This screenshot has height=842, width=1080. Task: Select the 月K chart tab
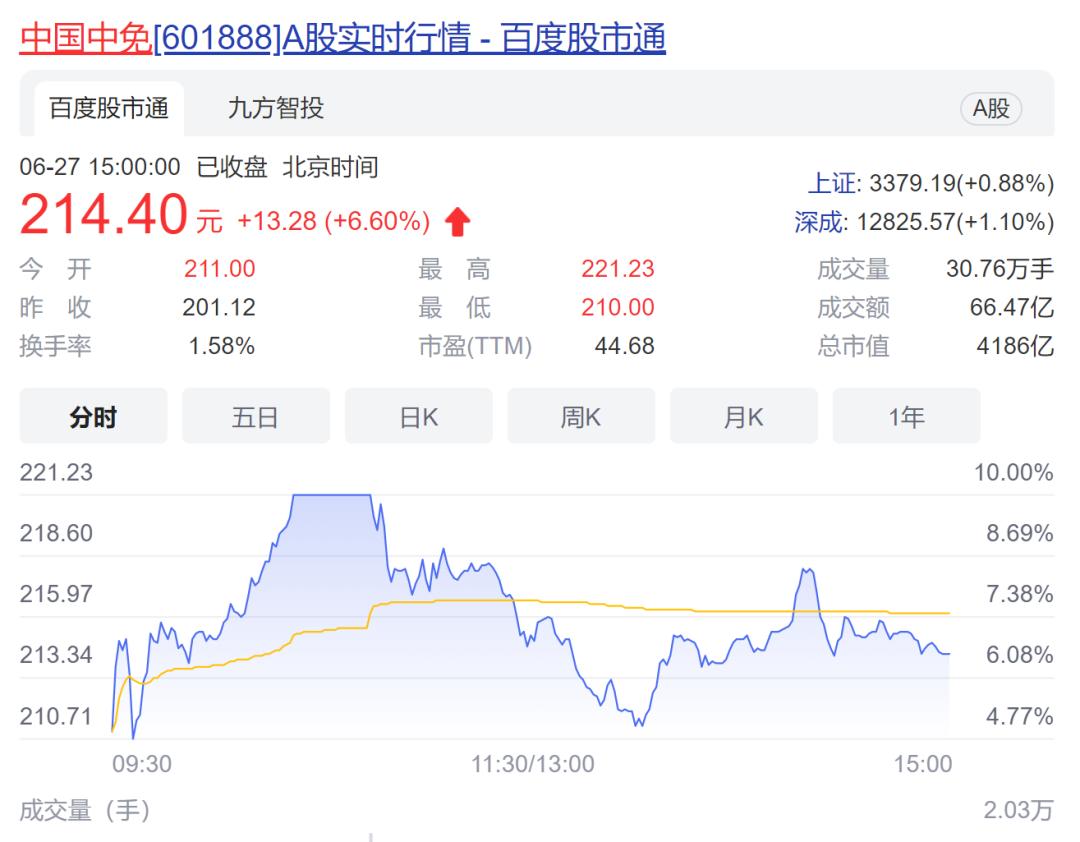(x=743, y=416)
